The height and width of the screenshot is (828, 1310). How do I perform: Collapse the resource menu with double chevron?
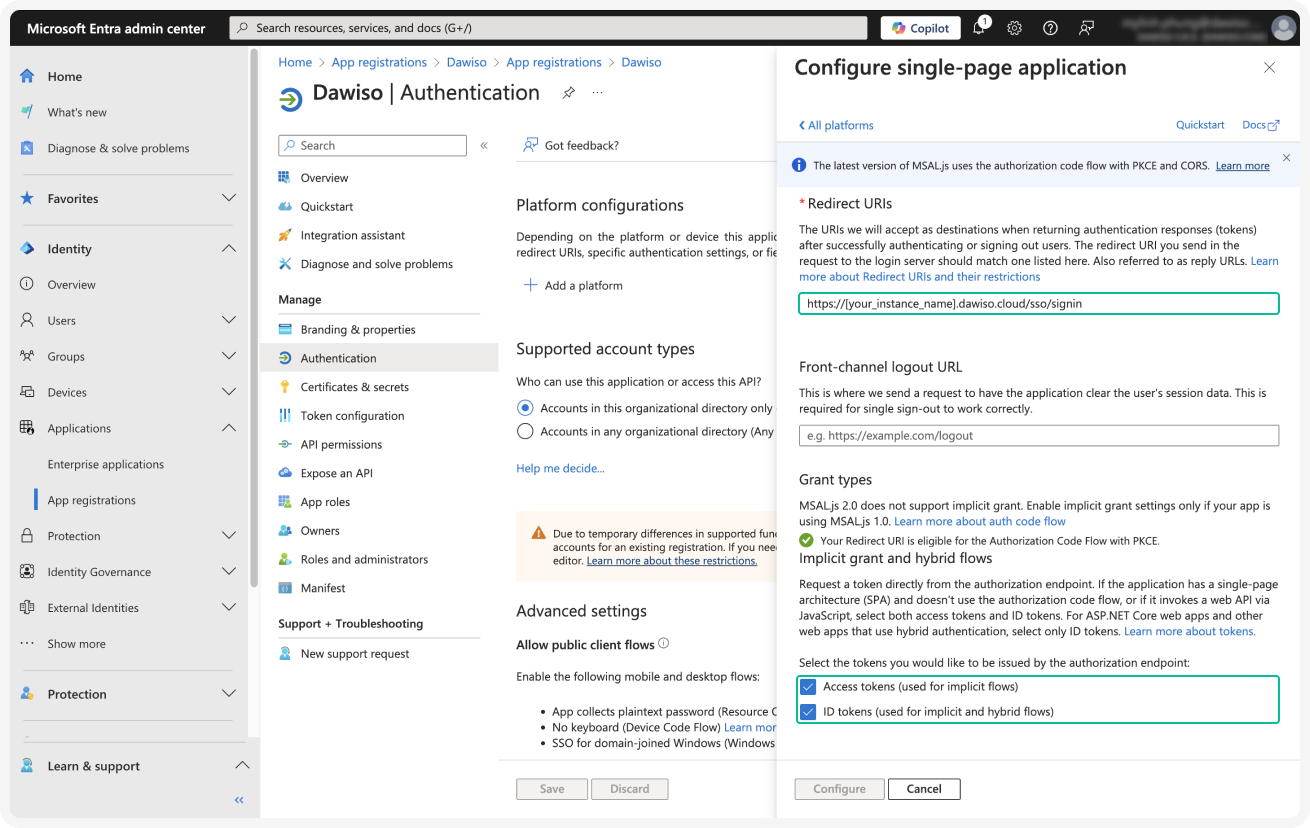pyautogui.click(x=484, y=146)
